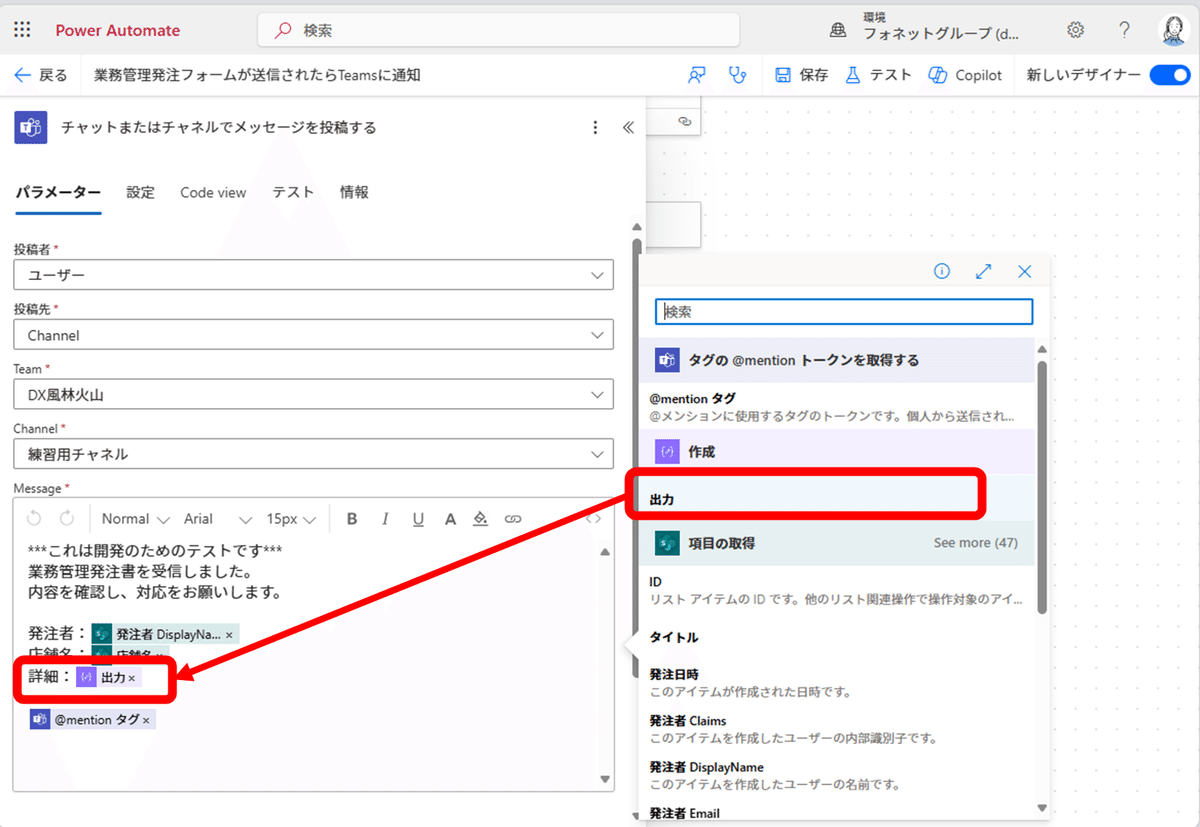Open the help question mark icon

1124,30
